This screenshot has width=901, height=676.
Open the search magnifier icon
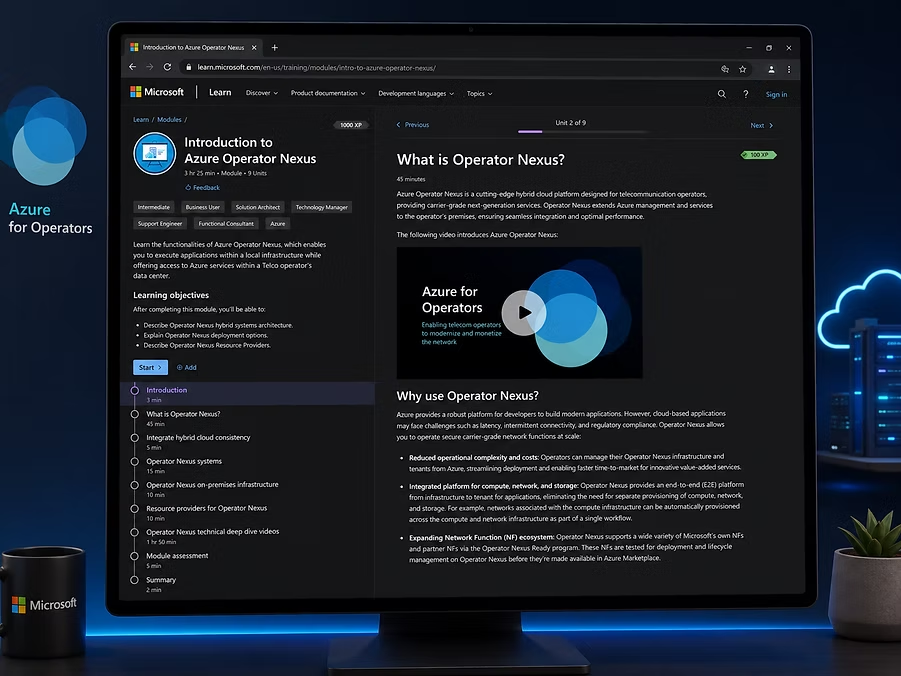click(722, 94)
